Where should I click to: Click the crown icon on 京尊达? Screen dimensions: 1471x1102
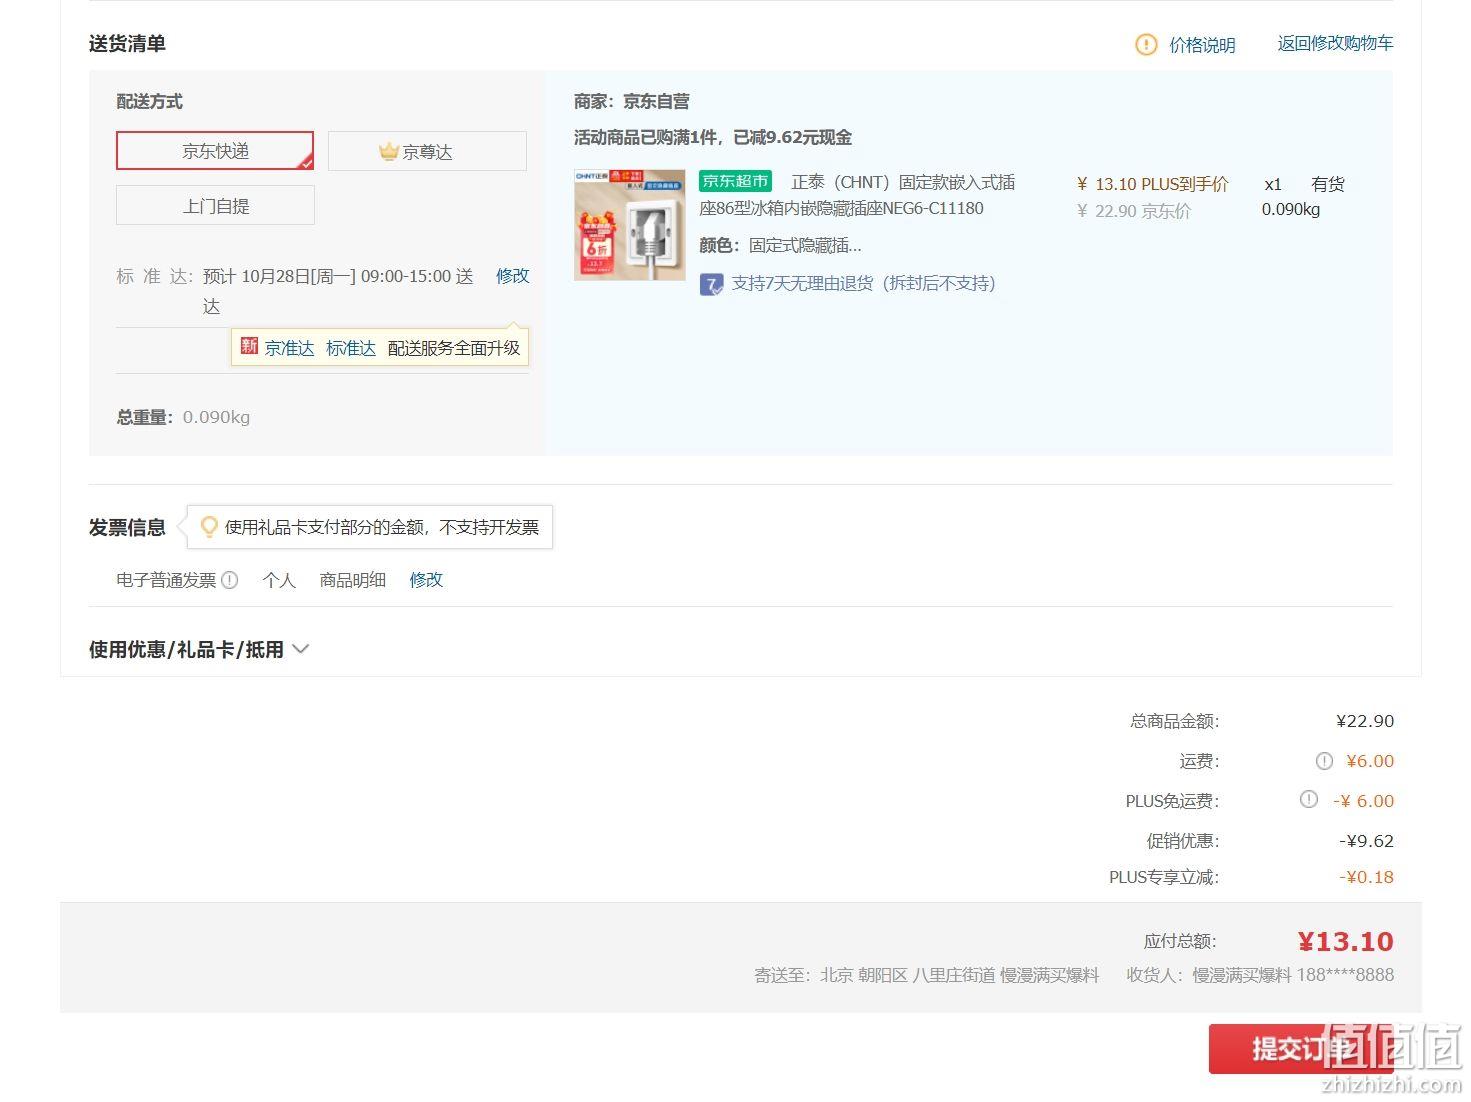[x=389, y=151]
